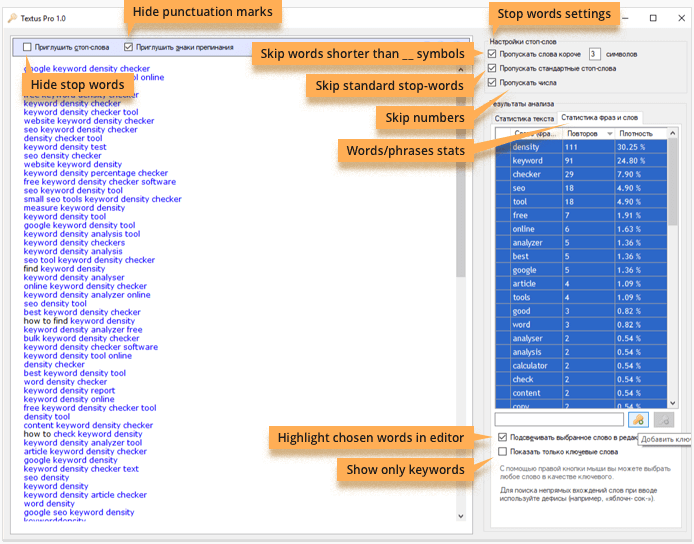Image resolution: width=694 pixels, height=544 pixels.
Task: Click the stats table scrollbar thumb
Action: coord(673,182)
